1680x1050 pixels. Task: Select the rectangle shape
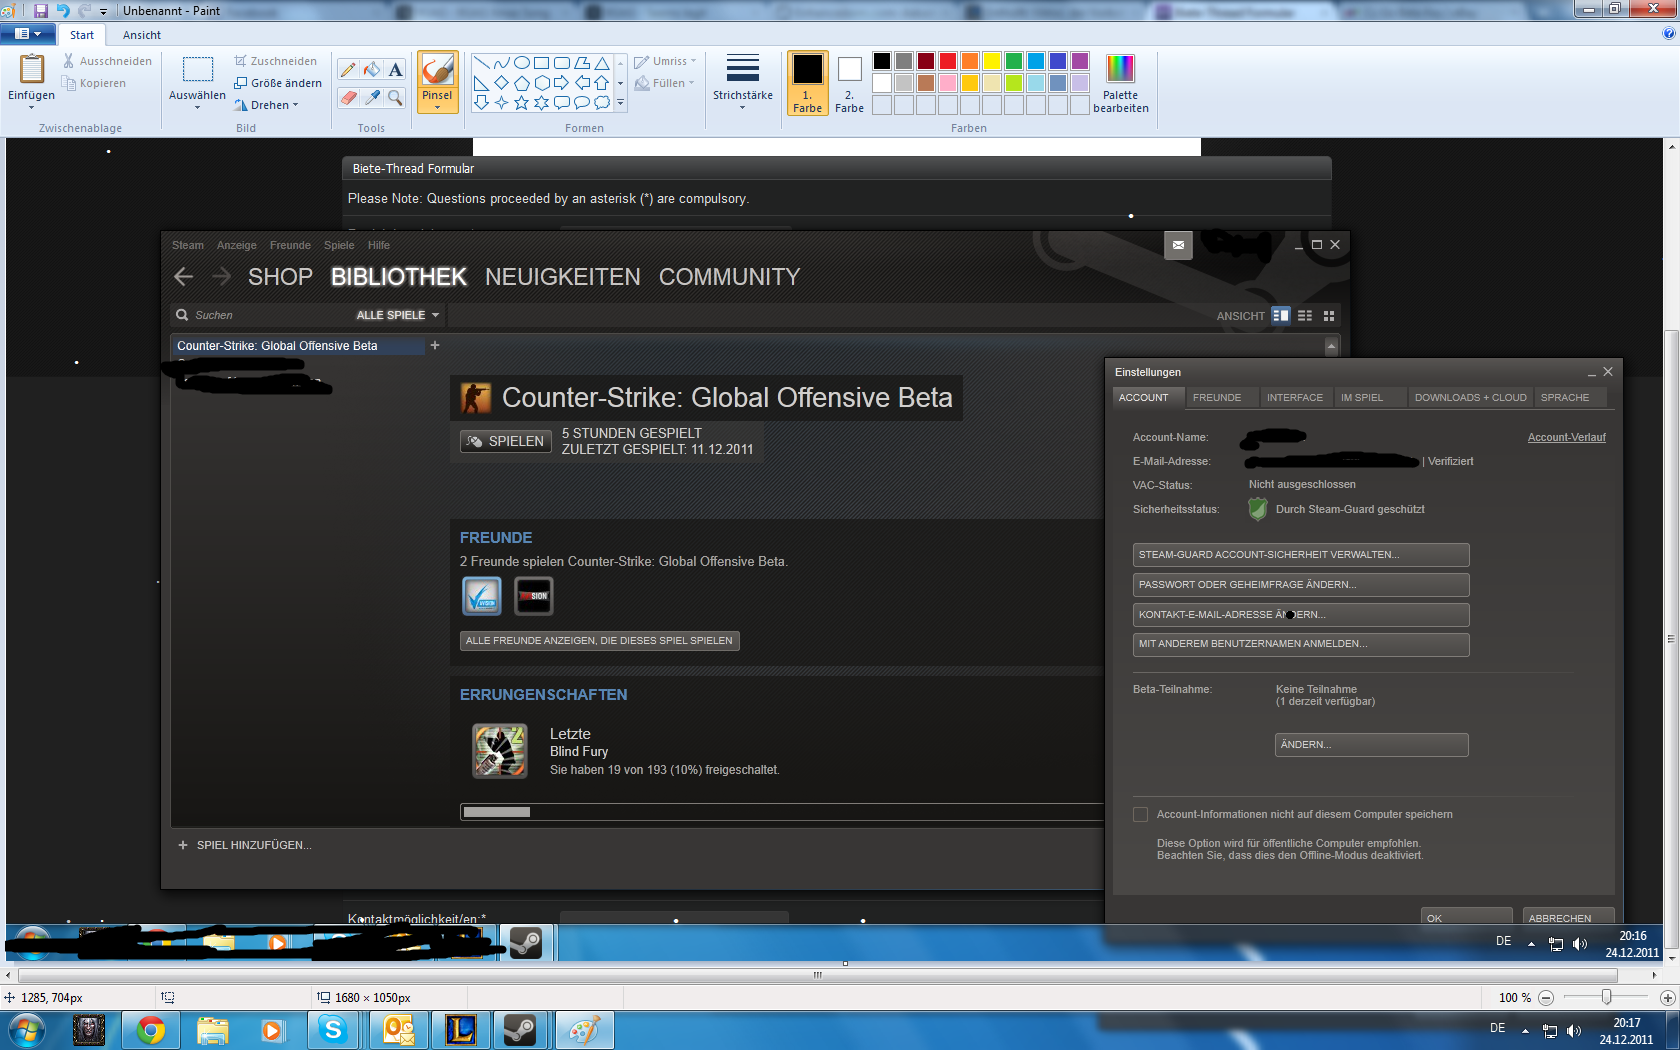click(541, 63)
